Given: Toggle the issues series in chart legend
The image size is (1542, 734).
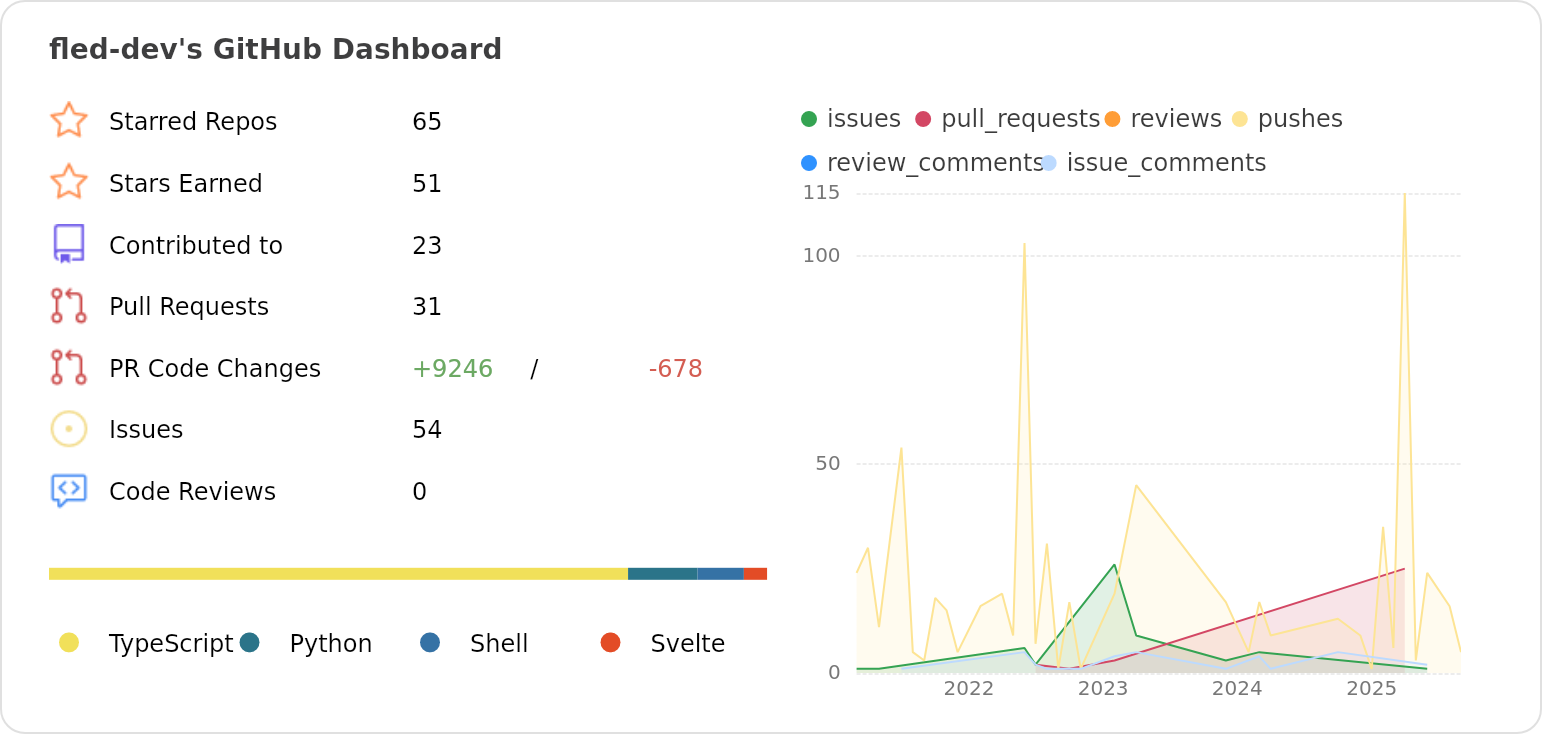Looking at the screenshot, I should click(851, 119).
